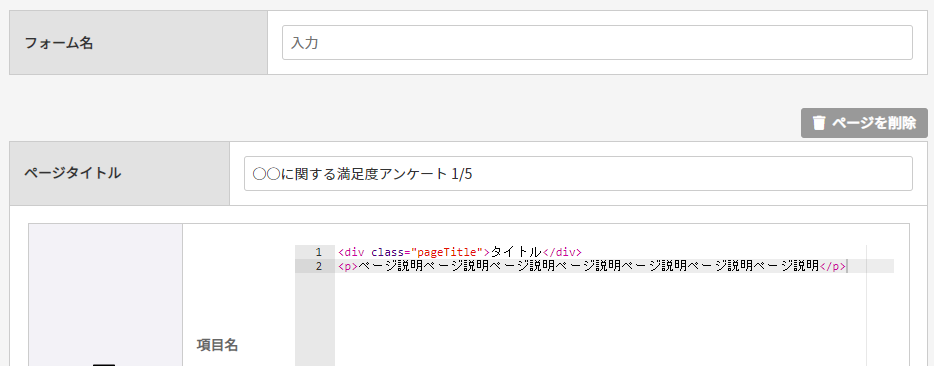
Task: Click the opening <div tag in line 1
Action: coord(351,252)
